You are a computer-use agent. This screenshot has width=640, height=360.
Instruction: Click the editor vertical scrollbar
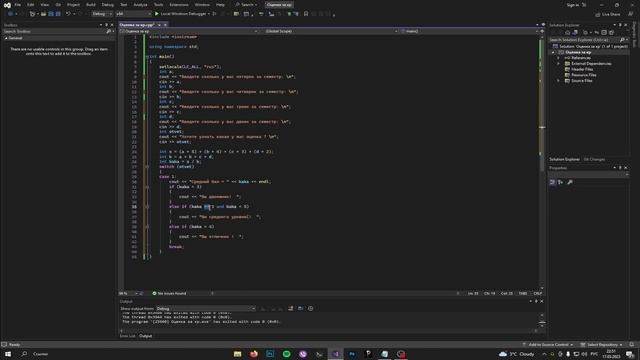[542, 162]
